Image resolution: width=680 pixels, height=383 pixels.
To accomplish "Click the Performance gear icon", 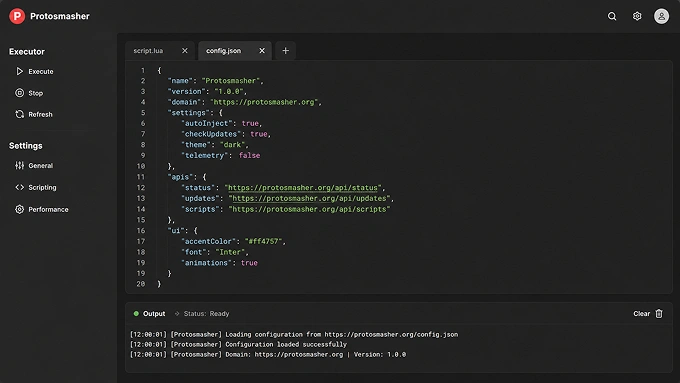I will pos(20,209).
